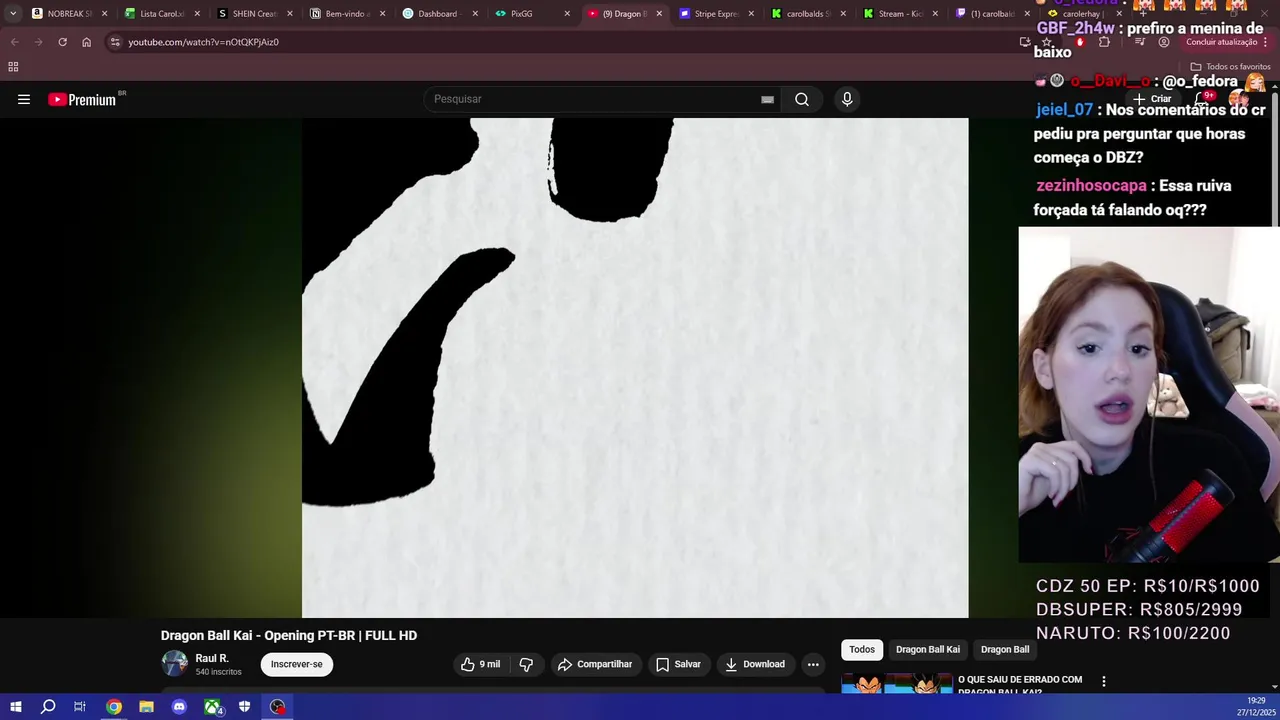Switch to the PixGG tab

click(531, 14)
